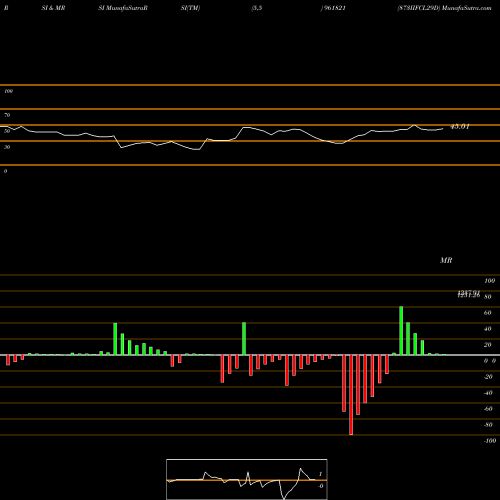
Task: Click the MR axis label -80
Action: coord(488,425)
